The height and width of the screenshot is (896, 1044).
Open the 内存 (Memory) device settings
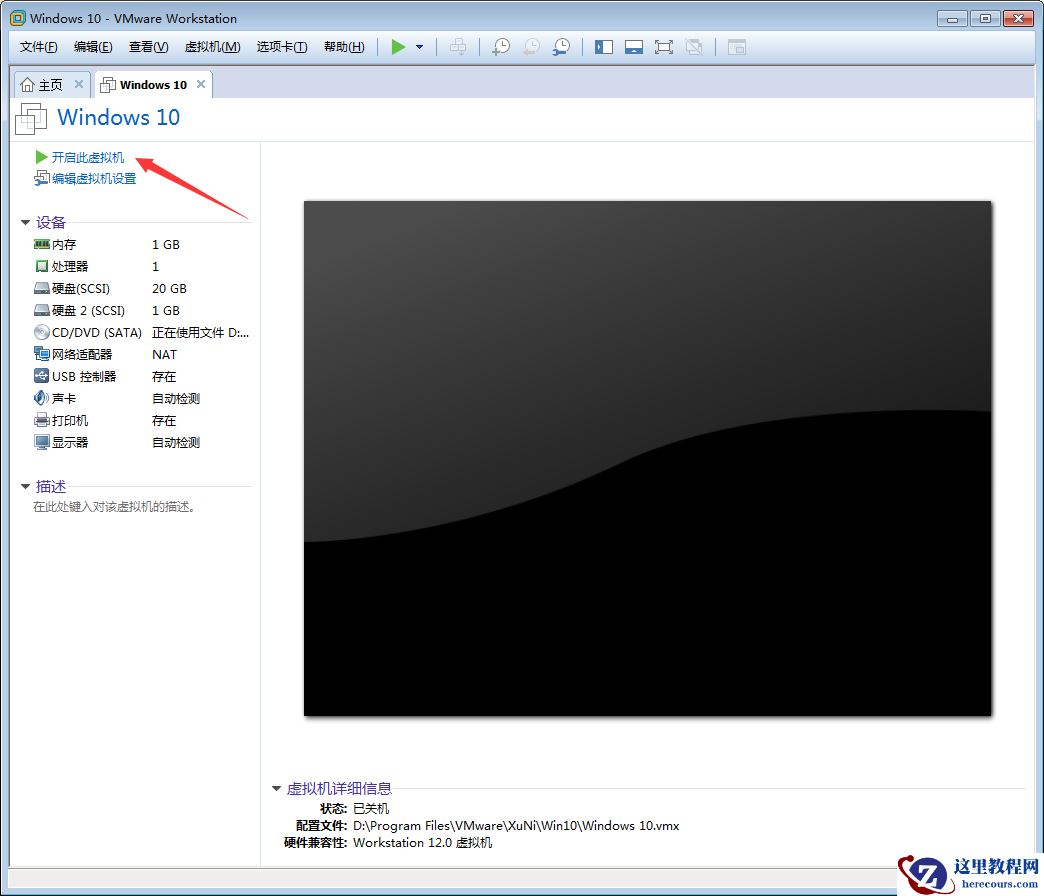[x=62, y=244]
